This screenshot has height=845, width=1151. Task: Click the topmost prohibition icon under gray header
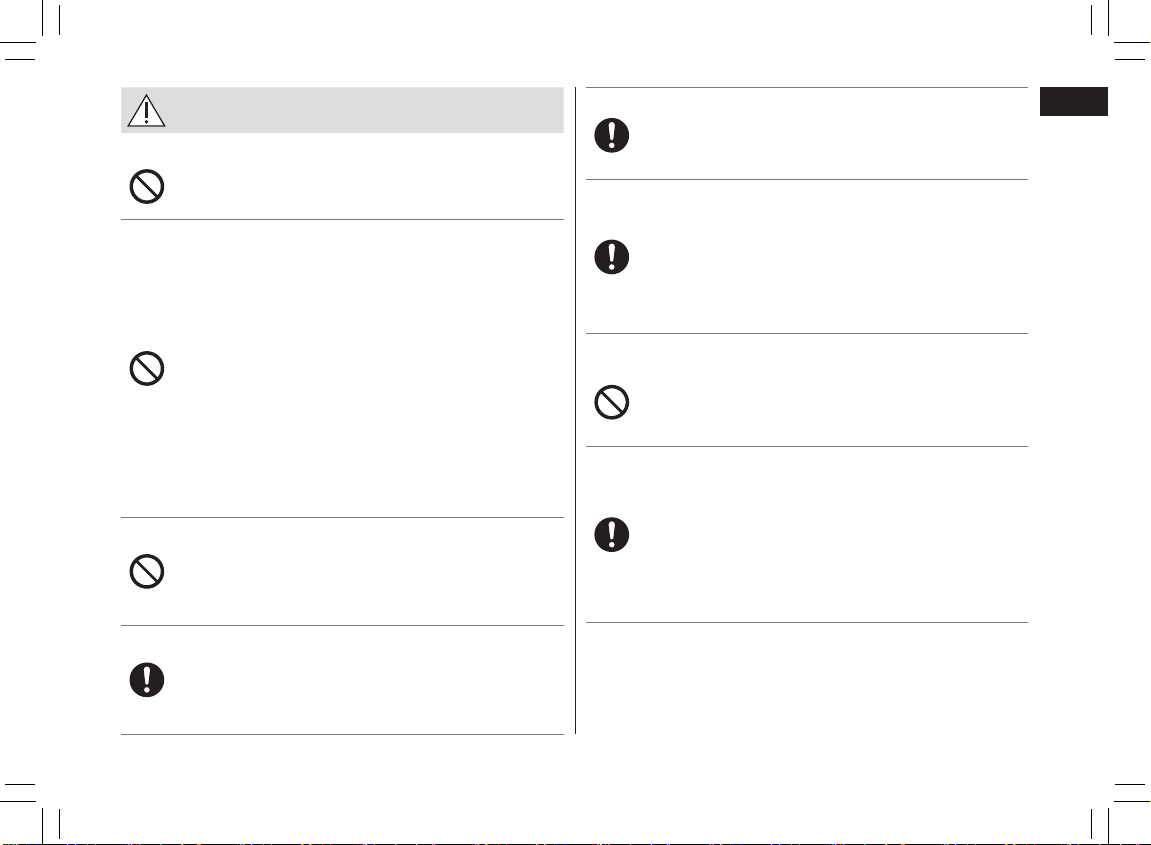point(147,186)
